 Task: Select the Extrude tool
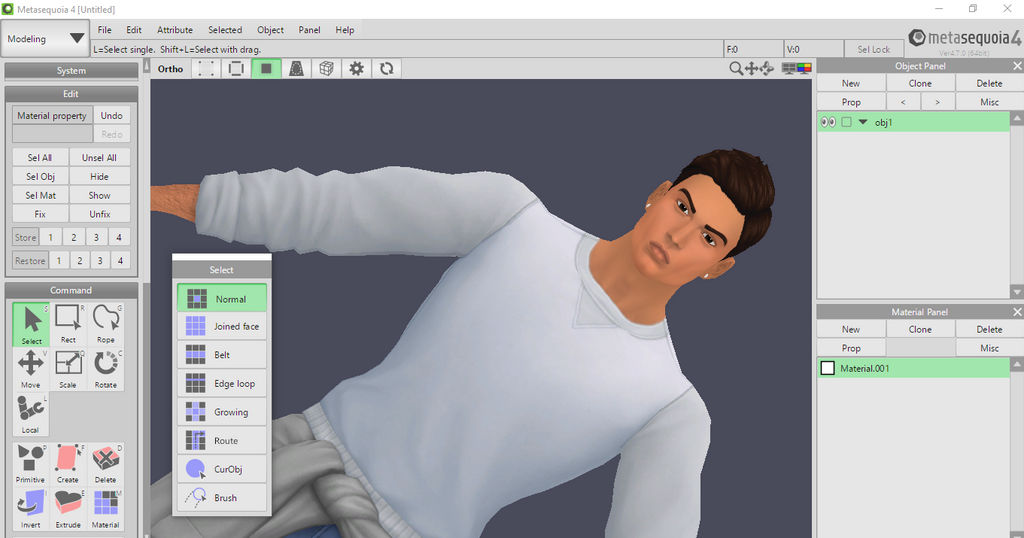68,509
